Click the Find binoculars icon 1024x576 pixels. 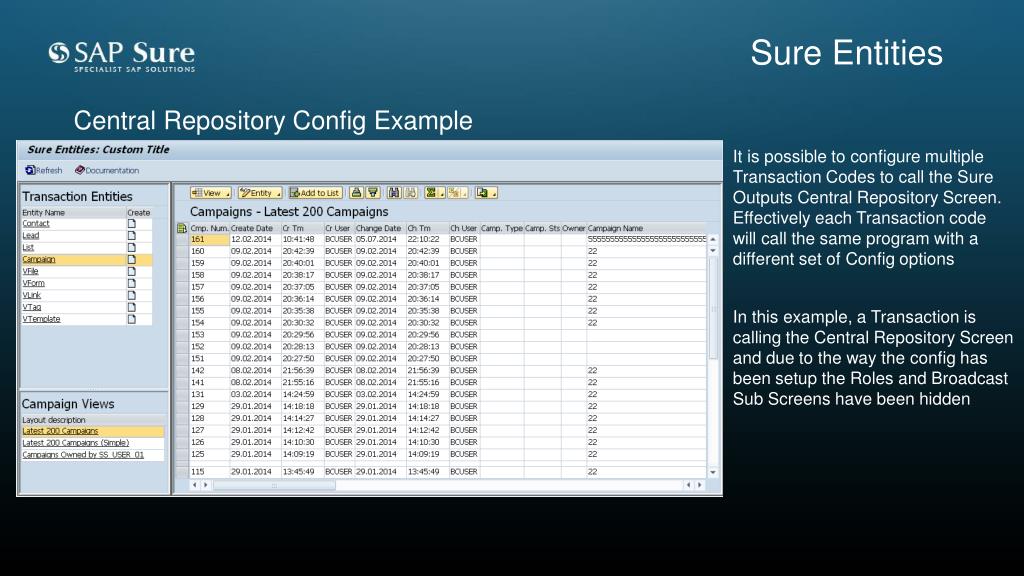[394, 193]
